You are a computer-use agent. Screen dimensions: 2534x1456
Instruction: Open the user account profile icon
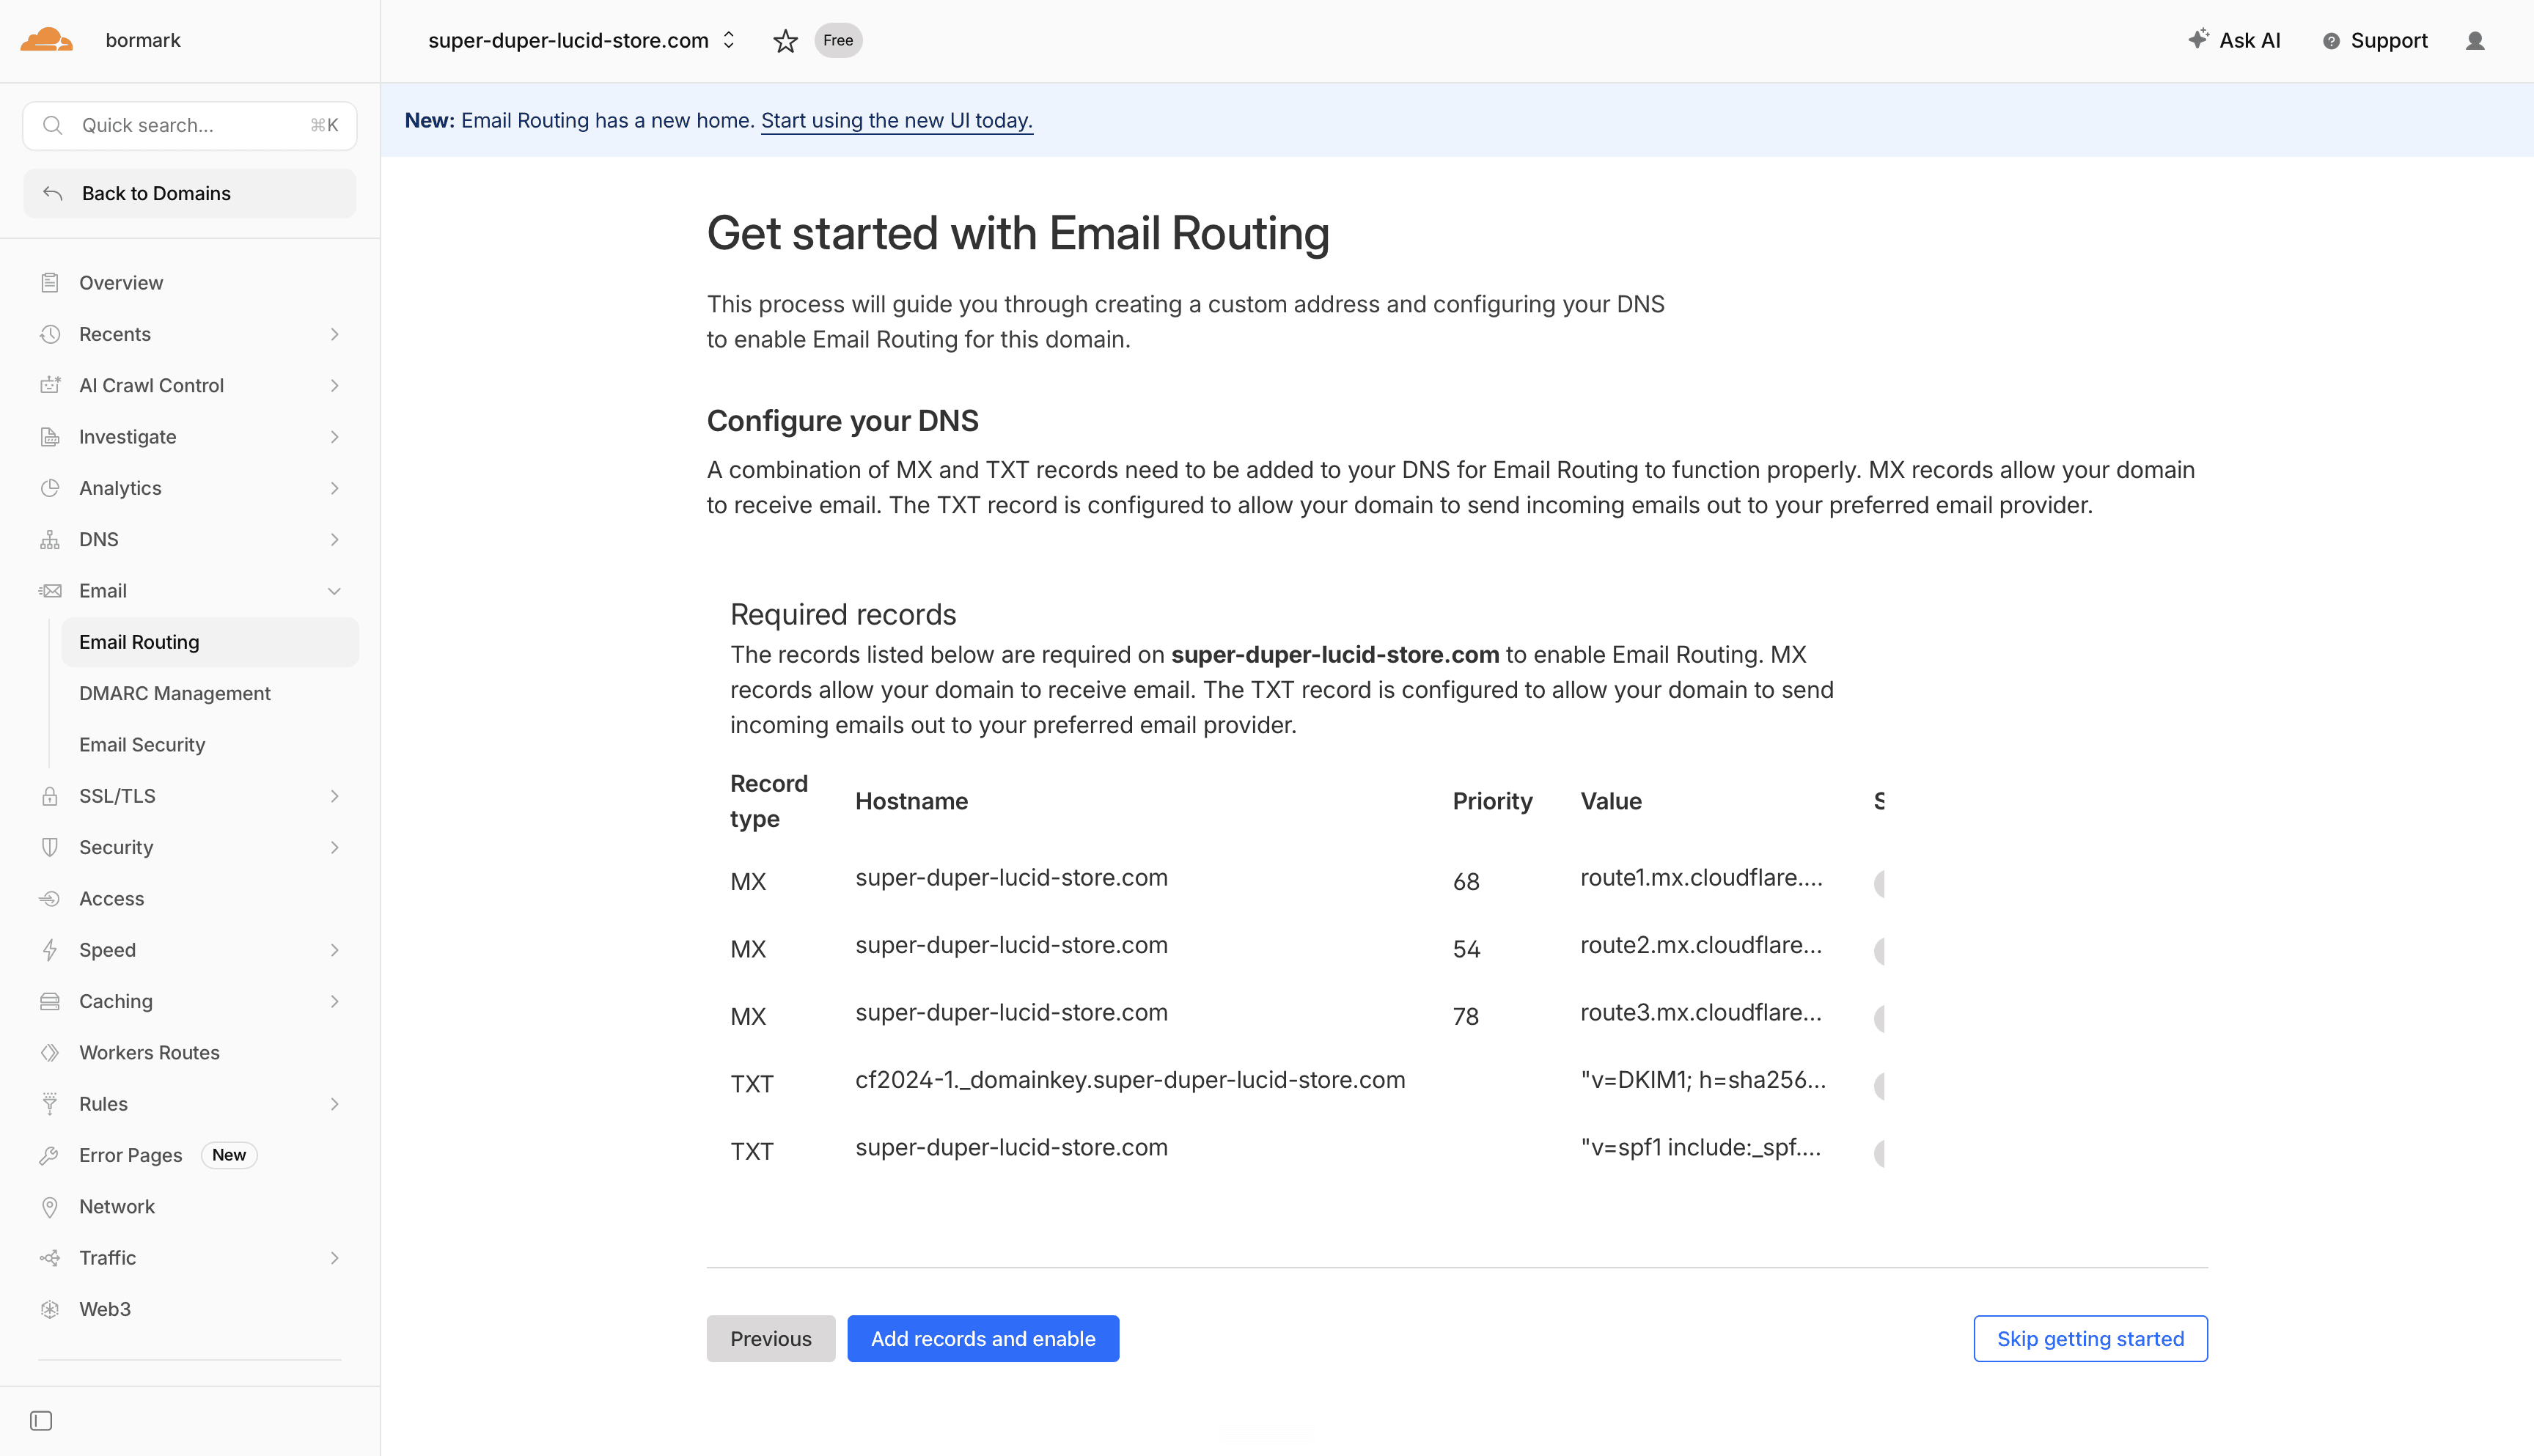2475,41
